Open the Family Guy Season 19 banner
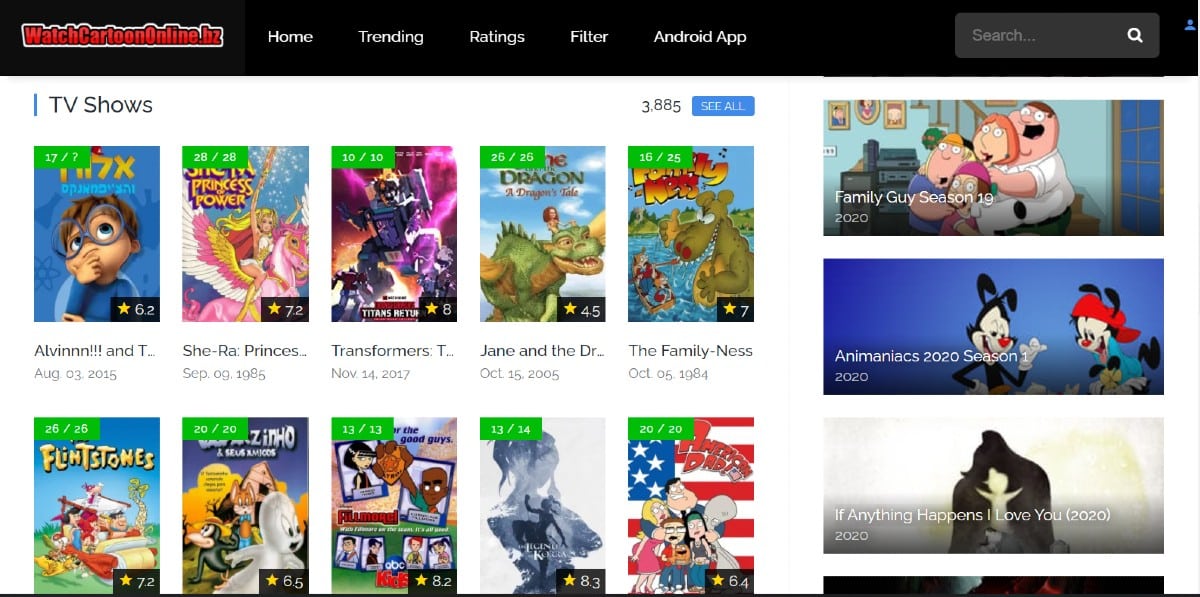The image size is (1200, 597). pos(993,167)
